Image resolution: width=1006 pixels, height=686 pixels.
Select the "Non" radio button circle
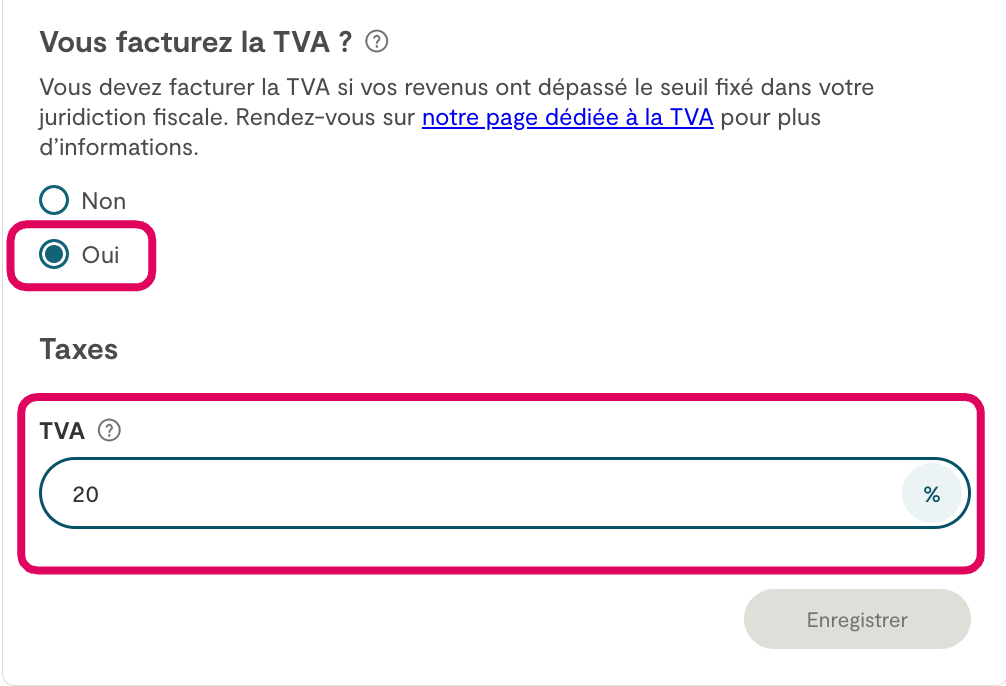tap(54, 201)
